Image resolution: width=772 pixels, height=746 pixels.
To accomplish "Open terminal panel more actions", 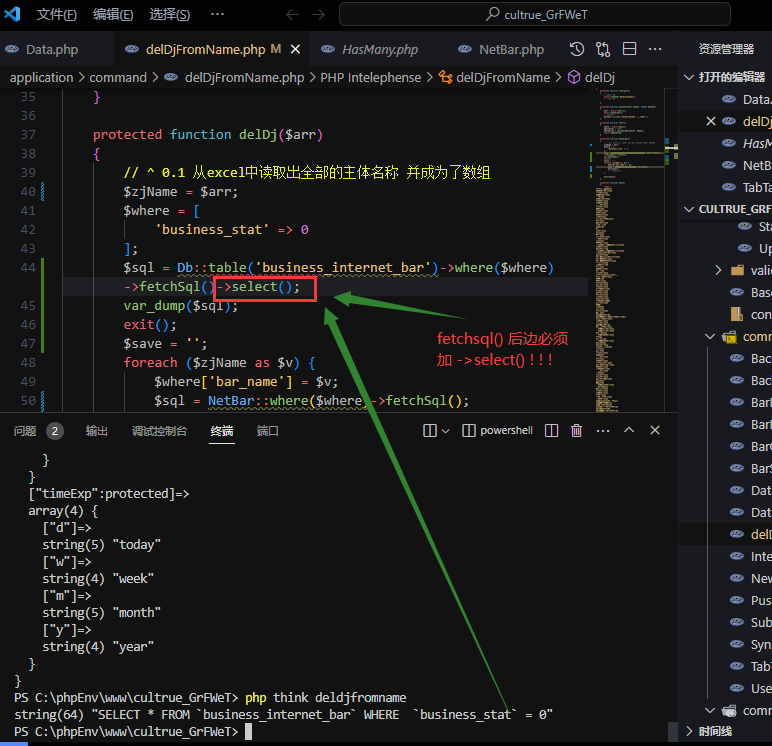I will pyautogui.click(x=603, y=431).
